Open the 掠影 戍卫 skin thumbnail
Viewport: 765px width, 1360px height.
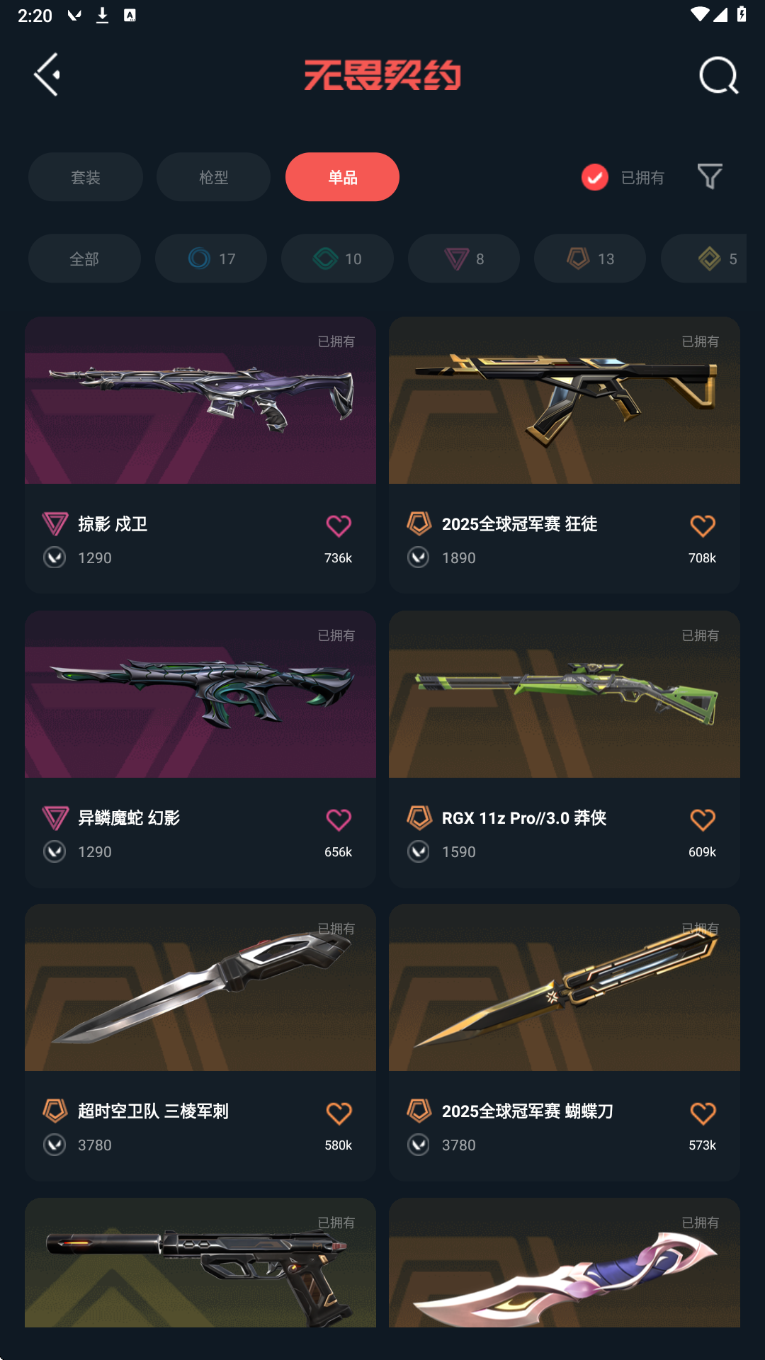click(200, 400)
